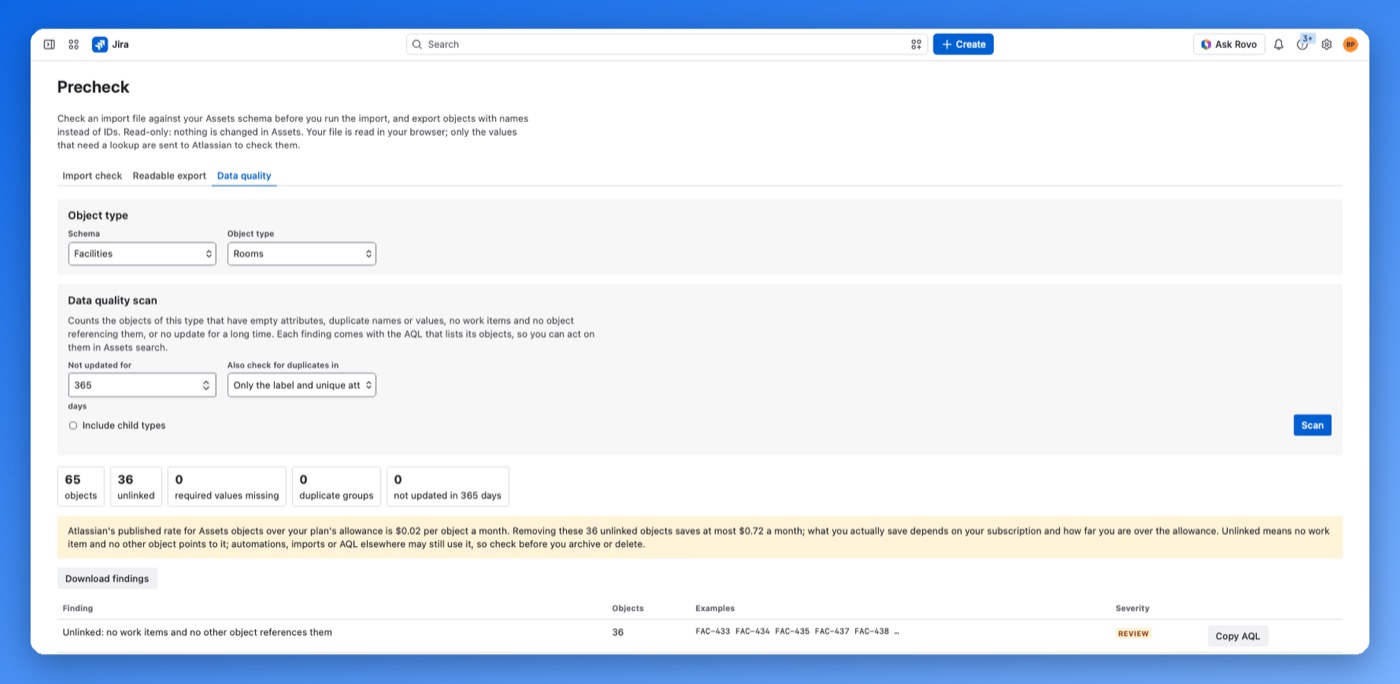Open the help icon with 3+ badge
This screenshot has width=1400, height=684.
coord(1302,44)
